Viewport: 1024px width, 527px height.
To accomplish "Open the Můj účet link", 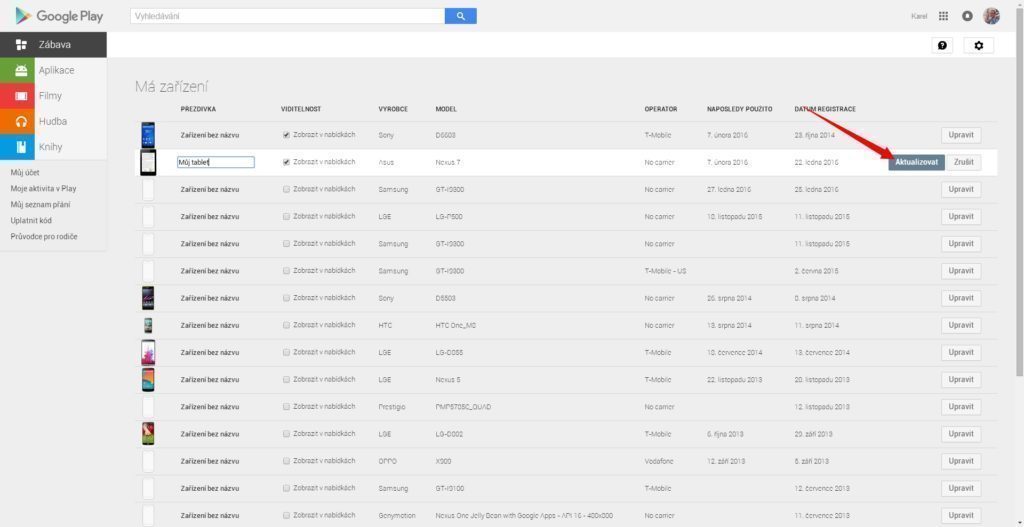I will click(x=25, y=173).
